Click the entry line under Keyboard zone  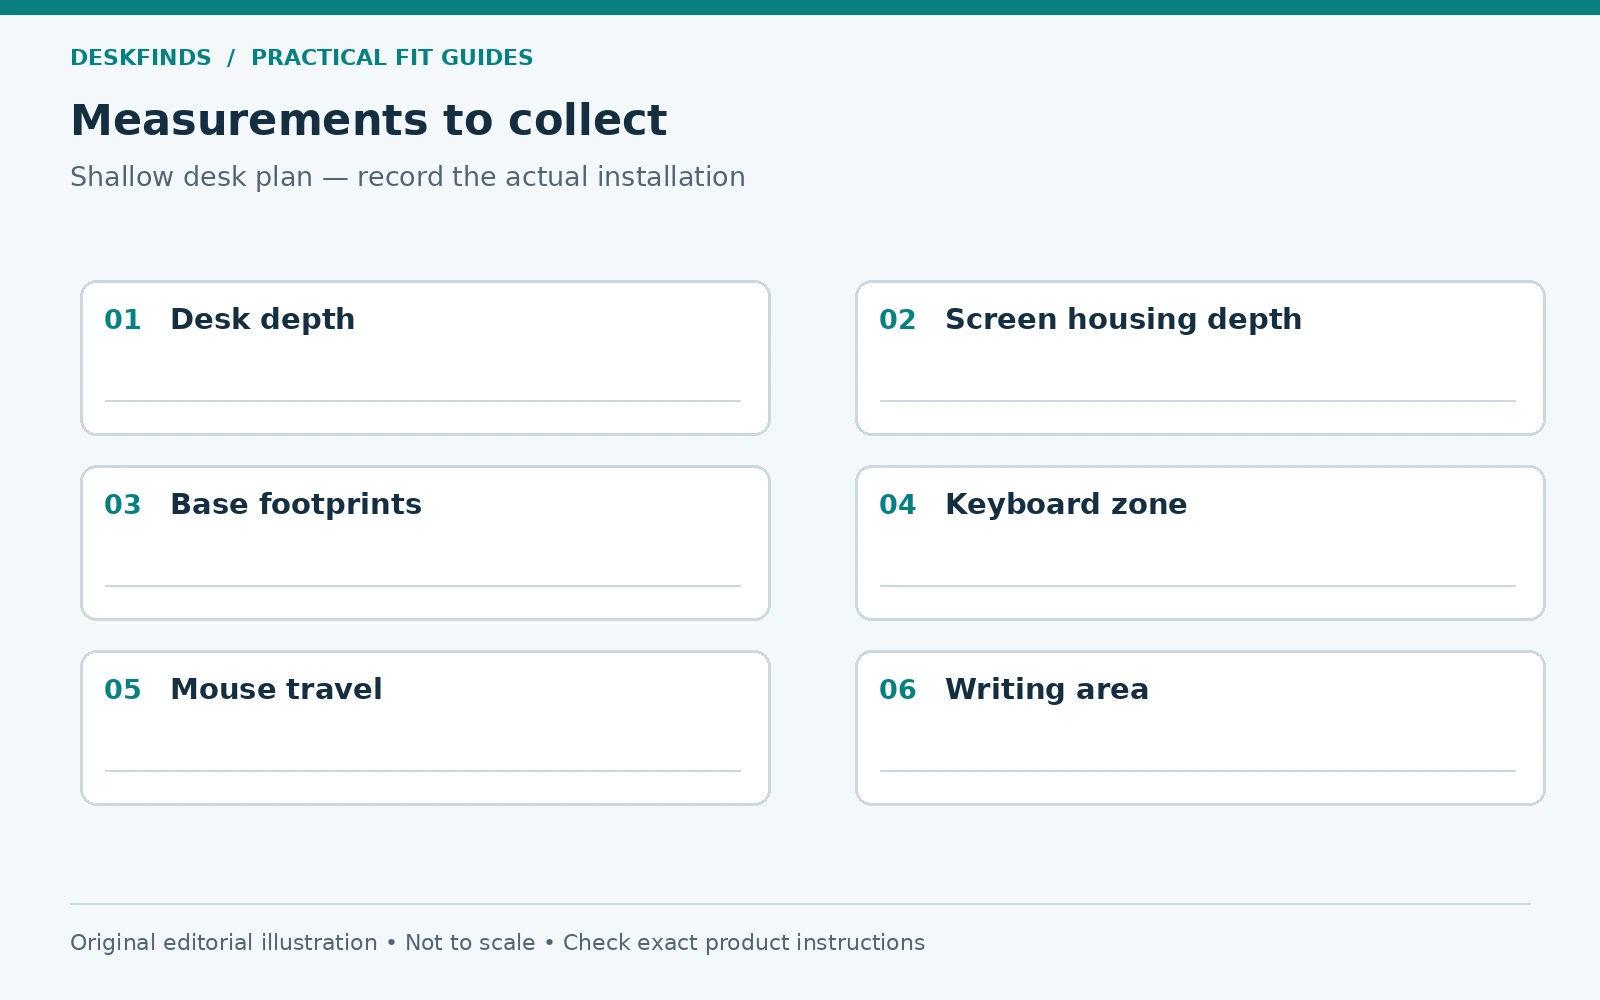pyautogui.click(x=1198, y=586)
